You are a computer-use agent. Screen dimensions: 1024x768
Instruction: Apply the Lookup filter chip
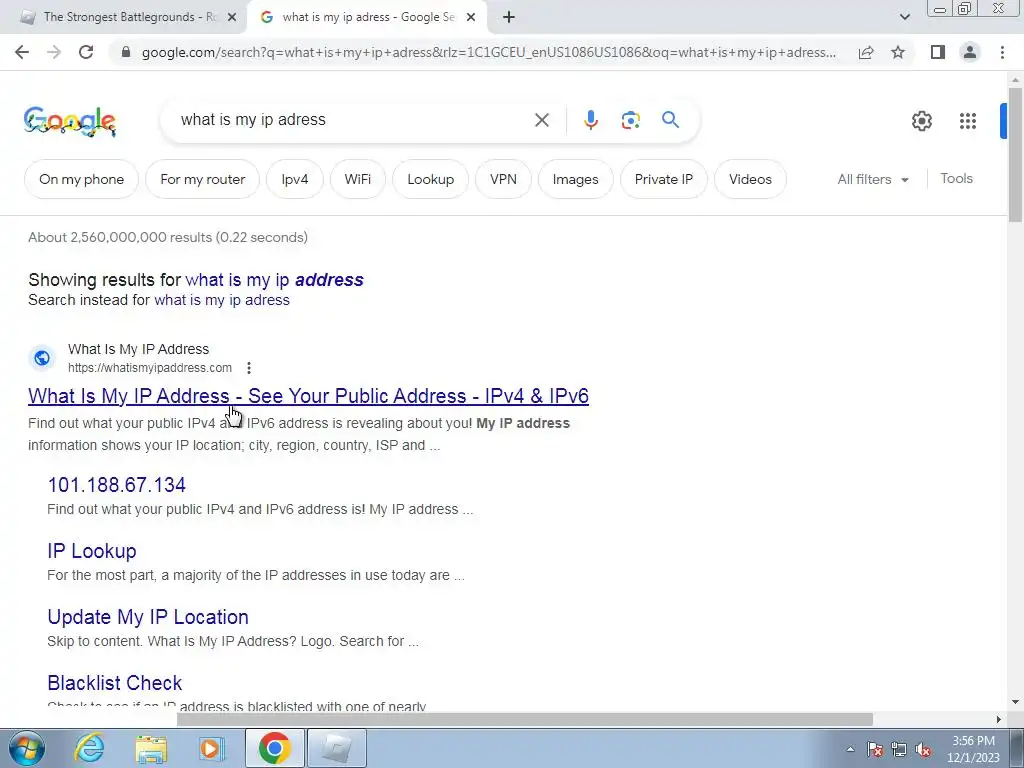[x=430, y=179]
